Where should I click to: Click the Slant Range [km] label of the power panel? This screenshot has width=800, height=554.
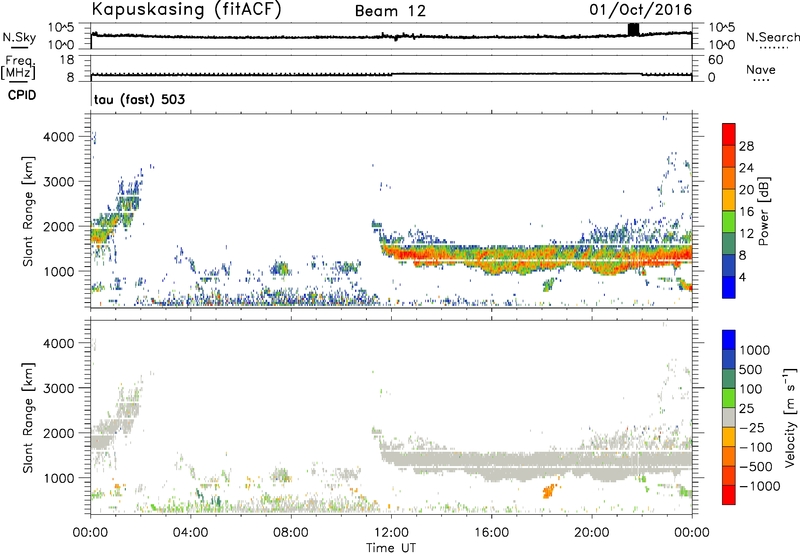pos(28,212)
